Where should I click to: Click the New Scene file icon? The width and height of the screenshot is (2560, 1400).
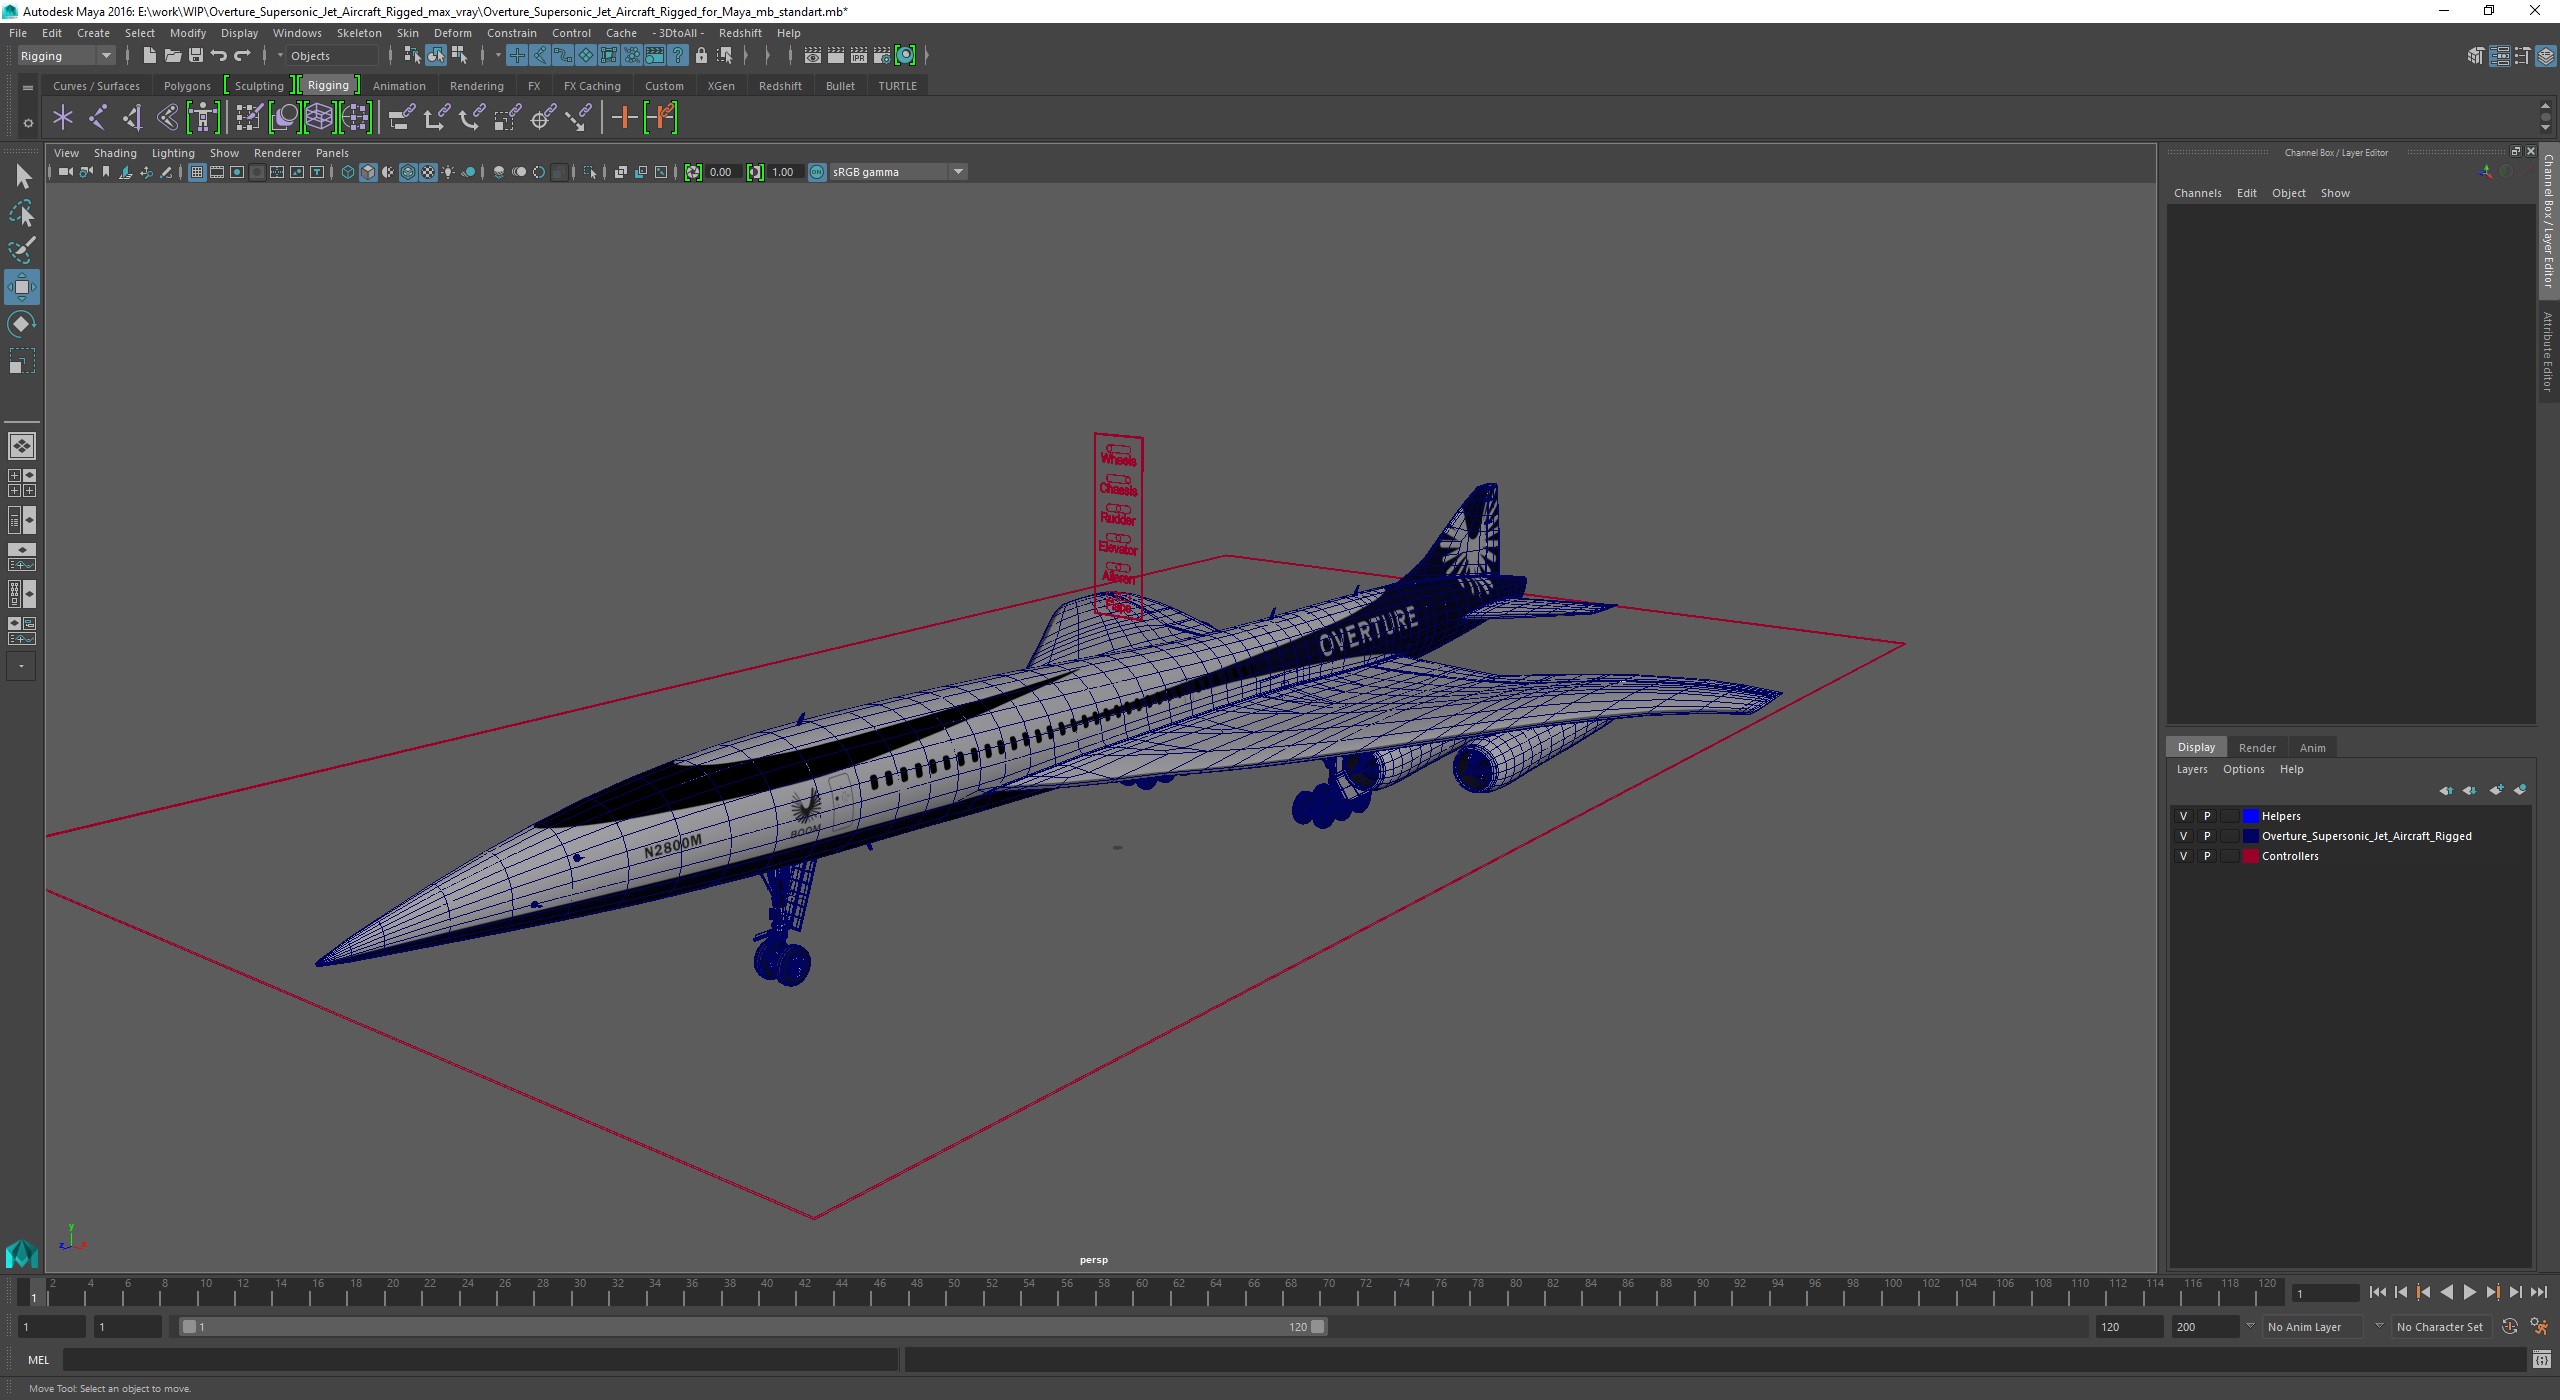tap(149, 56)
